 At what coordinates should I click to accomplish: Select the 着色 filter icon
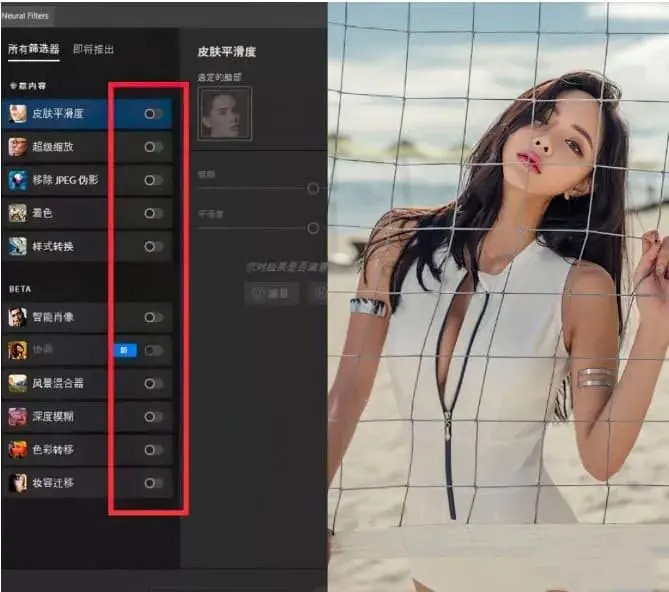pos(18,213)
